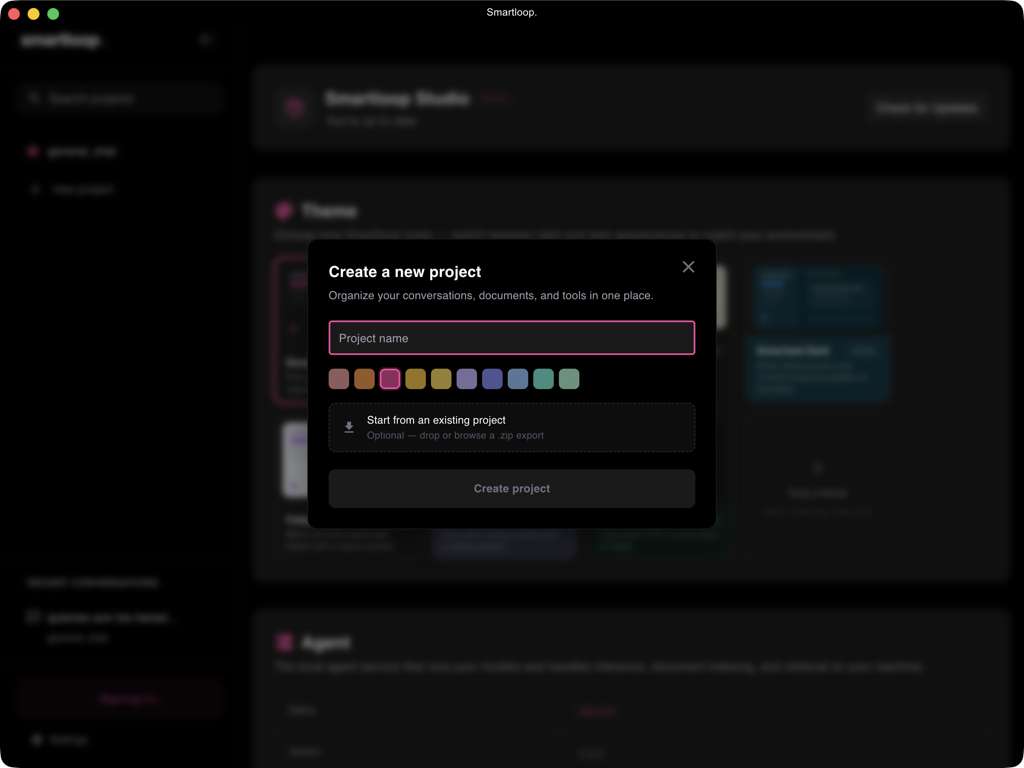This screenshot has height=768, width=1024.
Task: Click the Create project button
Action: tap(512, 488)
